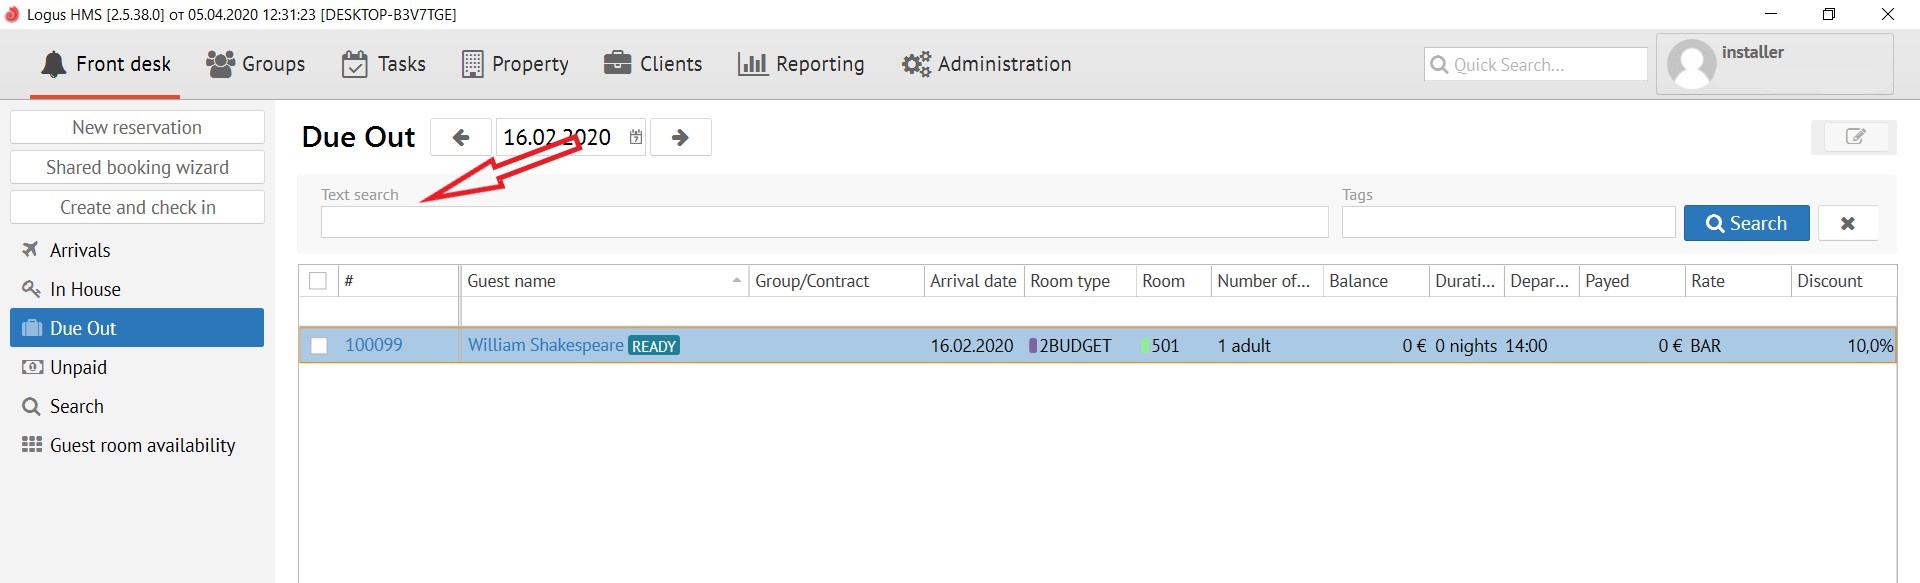Go to previous day with left arrow
Screen dimensions: 1920x583
461,138
